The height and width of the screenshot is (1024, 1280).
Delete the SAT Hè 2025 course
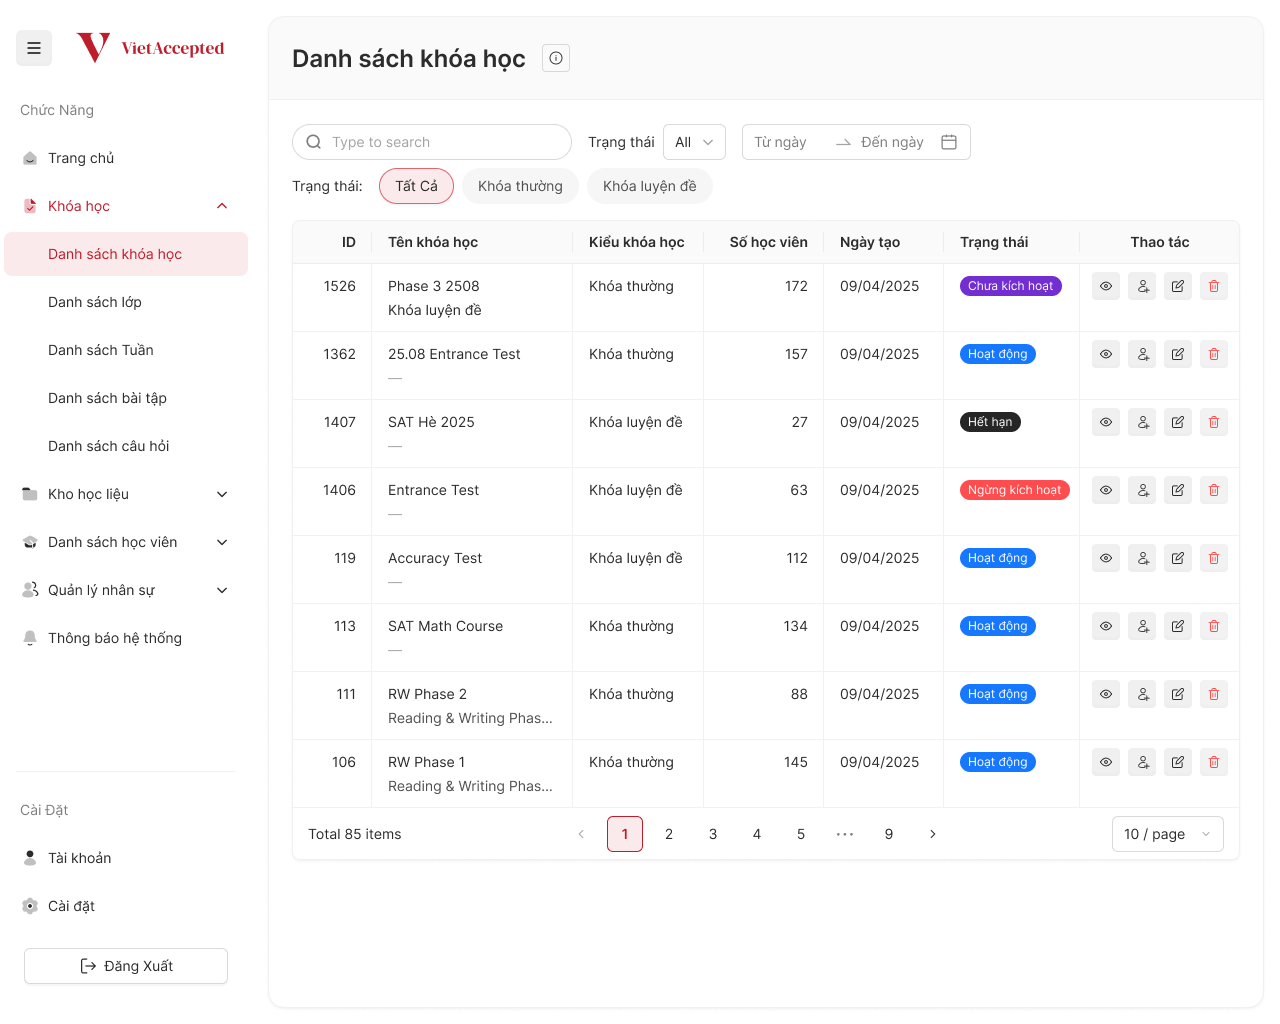[x=1214, y=422]
